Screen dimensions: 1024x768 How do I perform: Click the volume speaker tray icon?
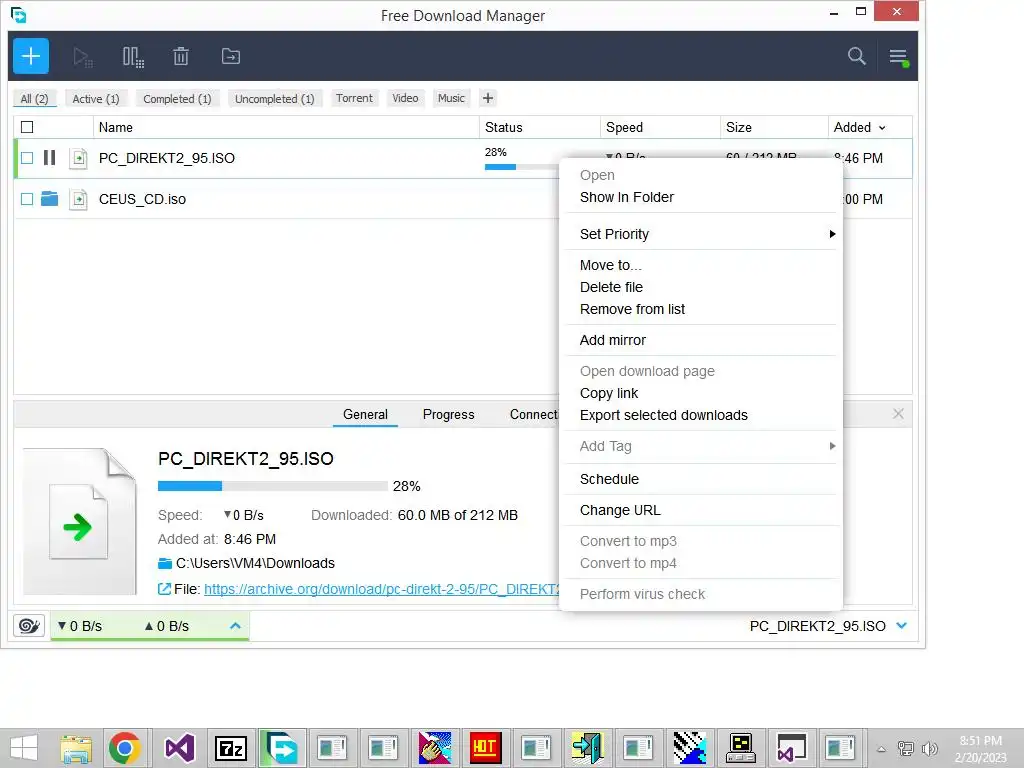(x=929, y=749)
